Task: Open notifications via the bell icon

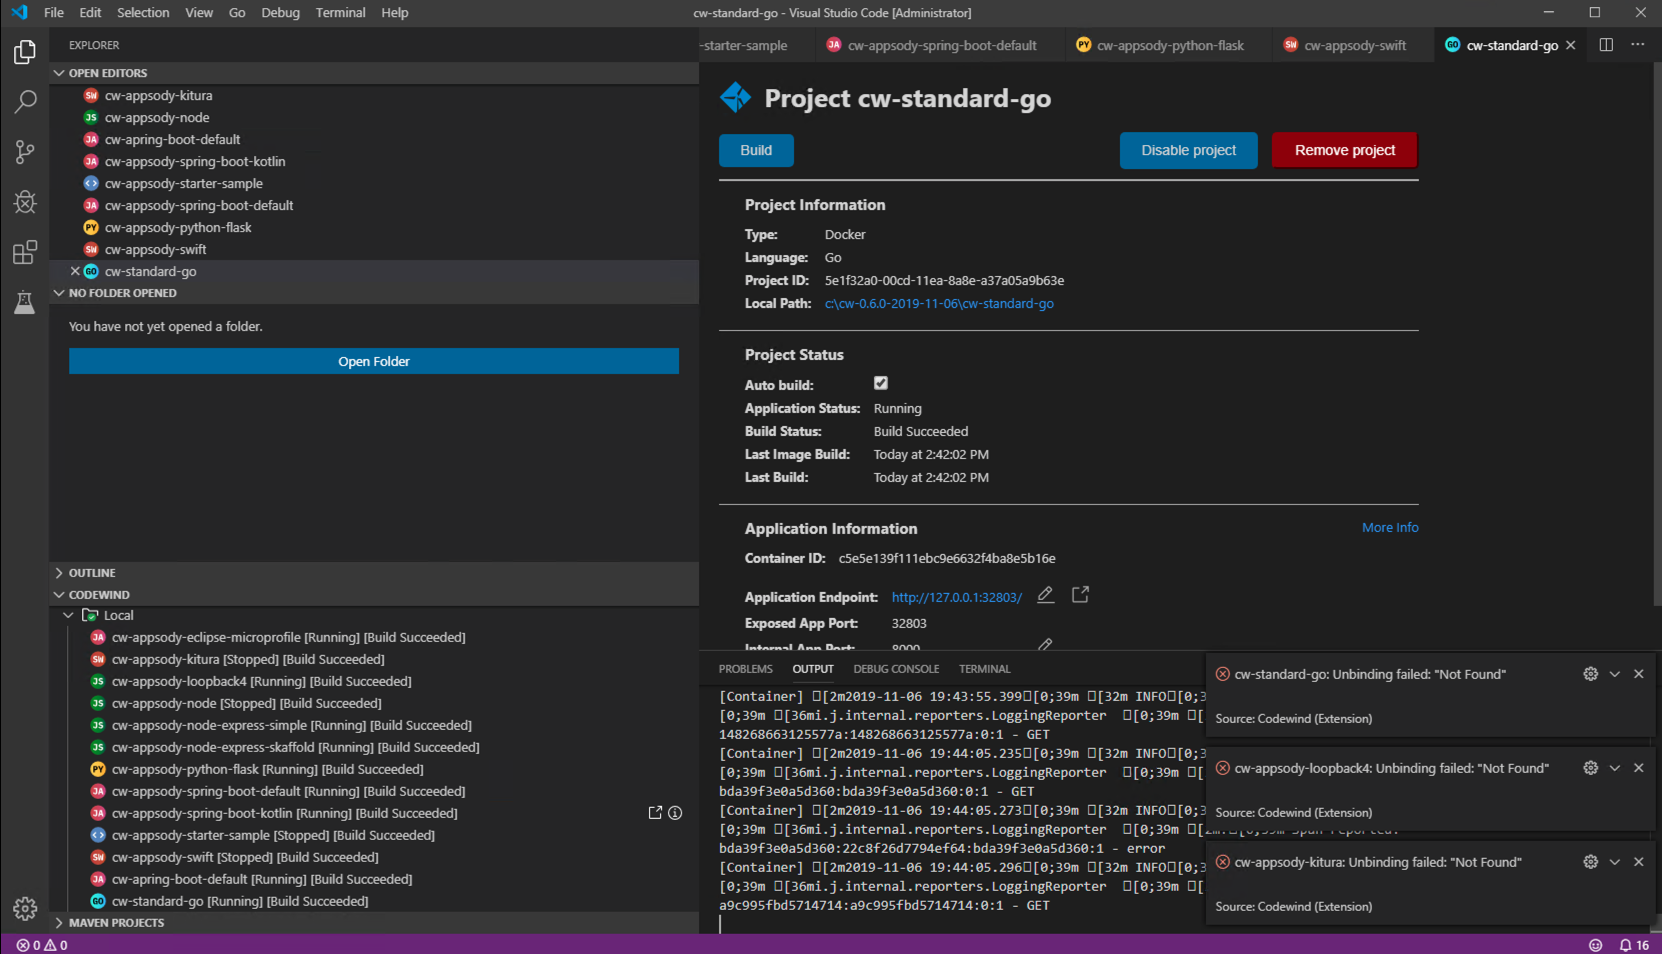Action: pyautogui.click(x=1625, y=944)
